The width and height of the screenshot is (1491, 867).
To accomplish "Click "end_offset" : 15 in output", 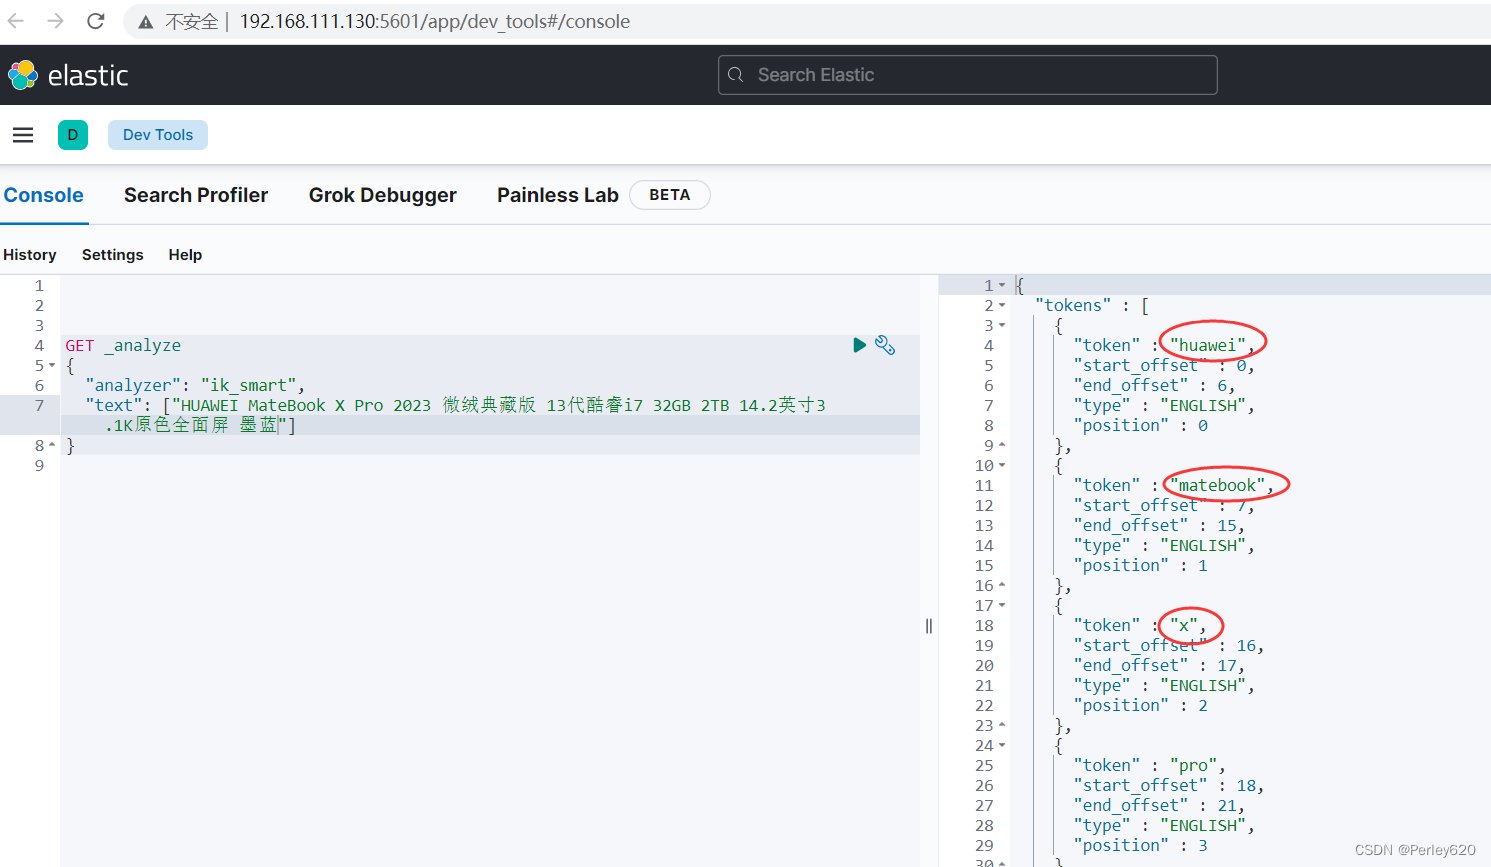I will pos(1159,525).
